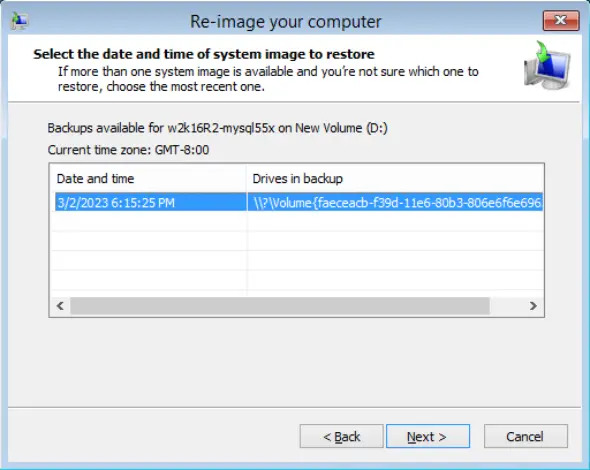590x470 pixels.
Task: Click the Drives in backup column header
Action: tap(395, 178)
